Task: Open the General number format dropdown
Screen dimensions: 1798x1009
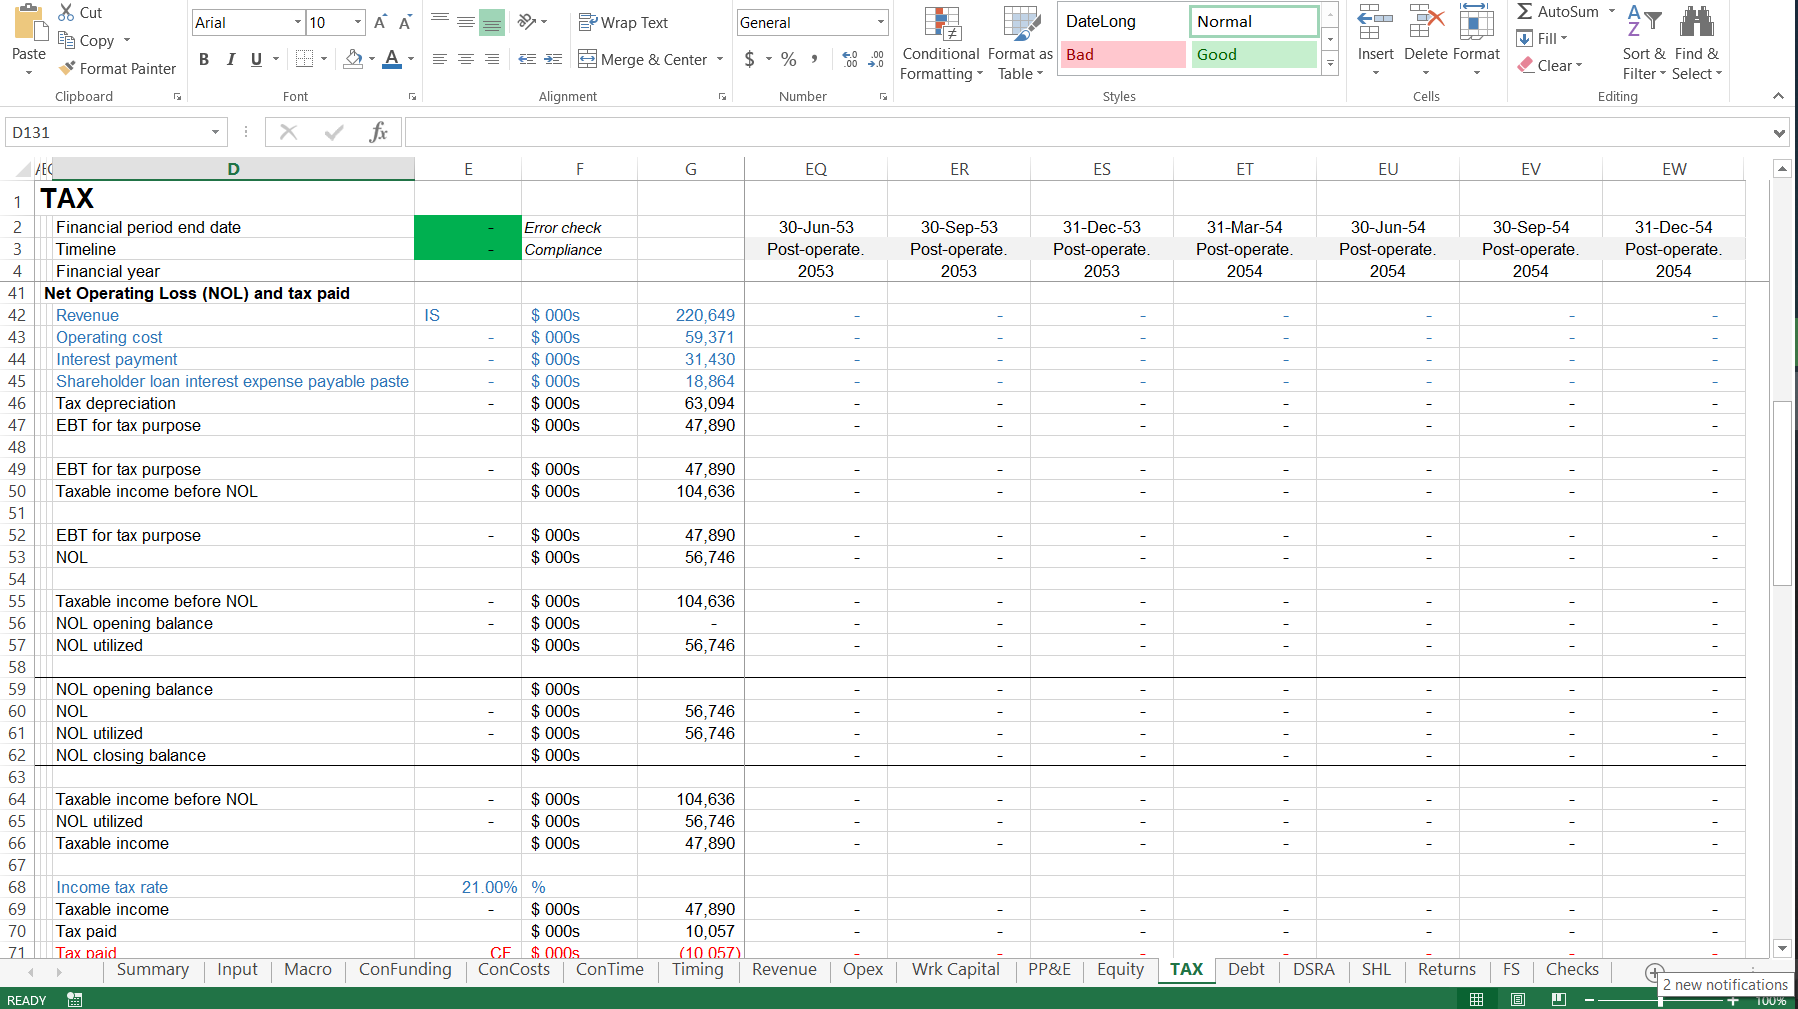Action: click(880, 22)
